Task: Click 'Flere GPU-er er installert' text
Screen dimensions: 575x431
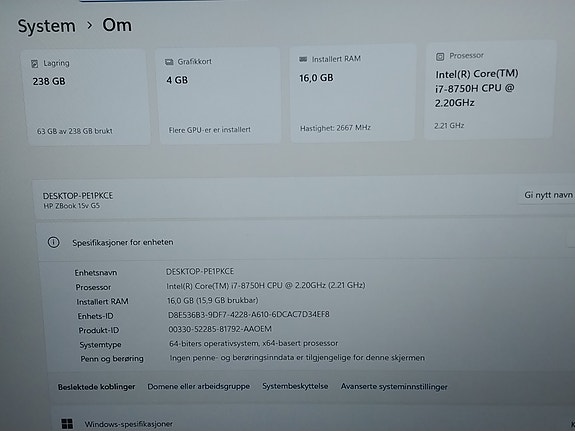Action: [x=210, y=129]
